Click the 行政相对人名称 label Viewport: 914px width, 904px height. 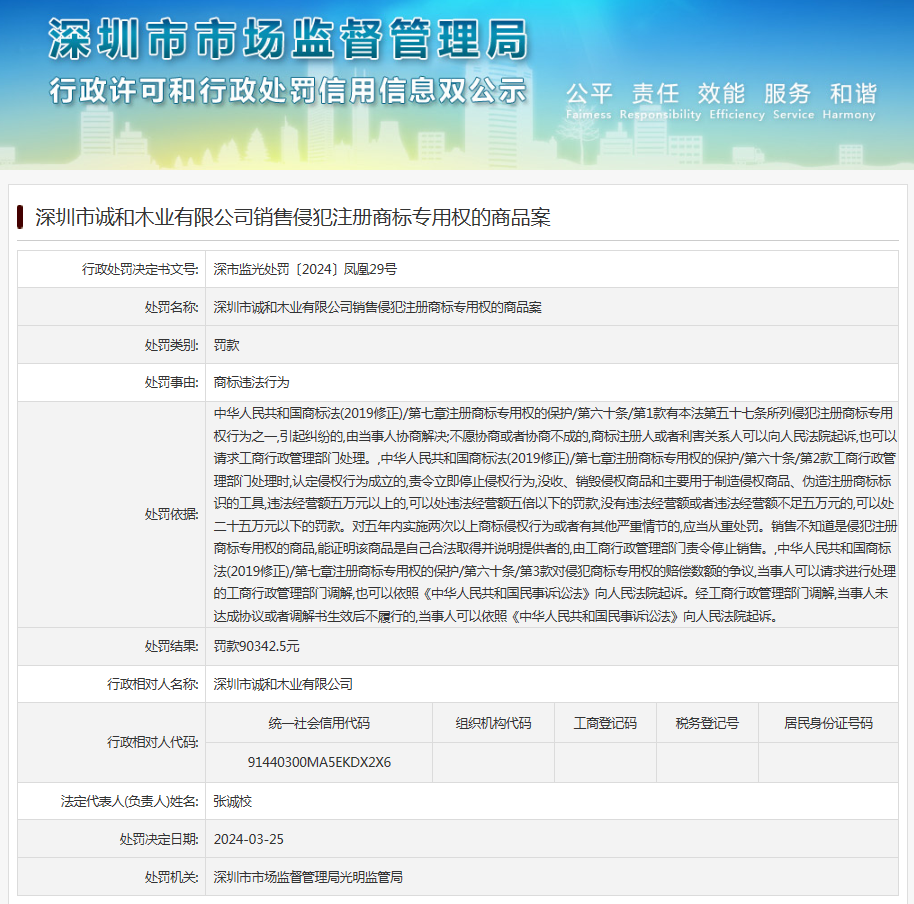(x=153, y=684)
